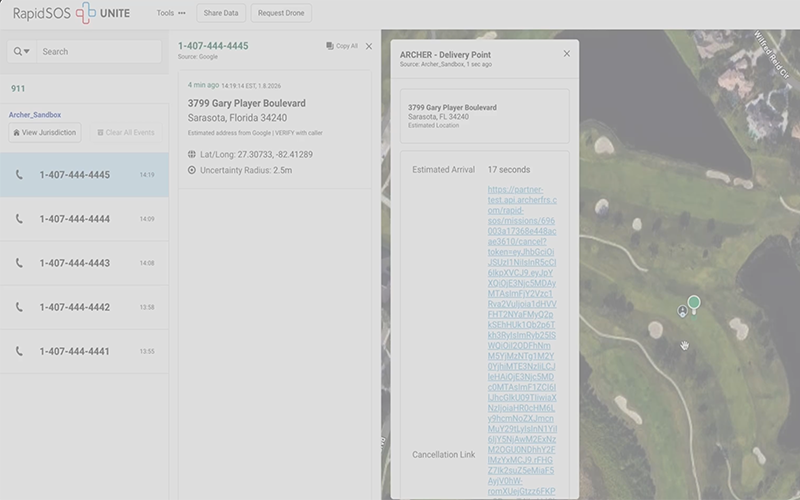
Task: Open the Archer cancellation link URL
Action: coord(522,340)
